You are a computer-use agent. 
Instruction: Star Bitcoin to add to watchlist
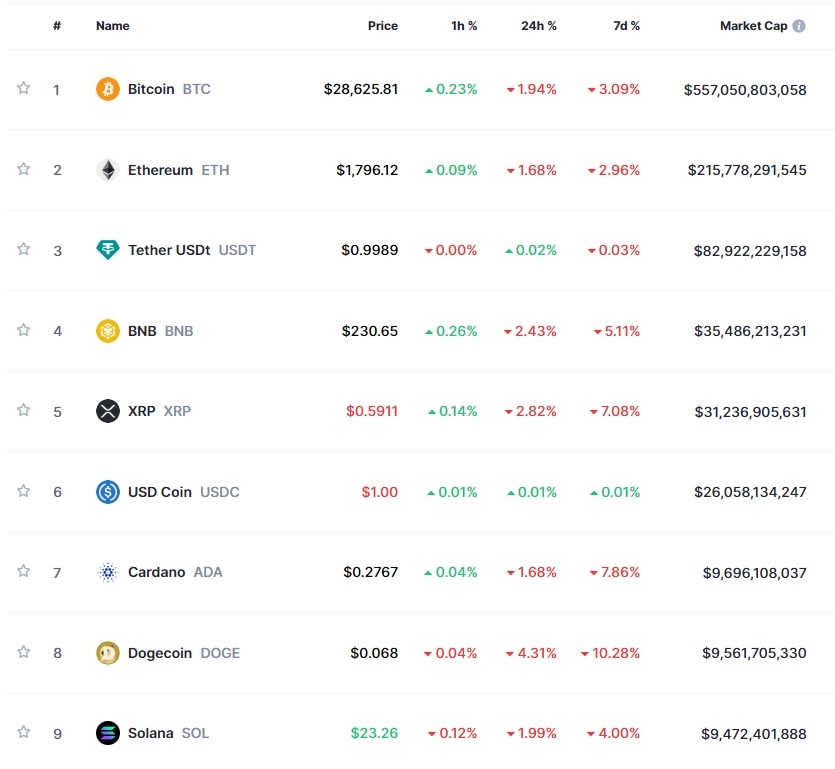point(23,88)
